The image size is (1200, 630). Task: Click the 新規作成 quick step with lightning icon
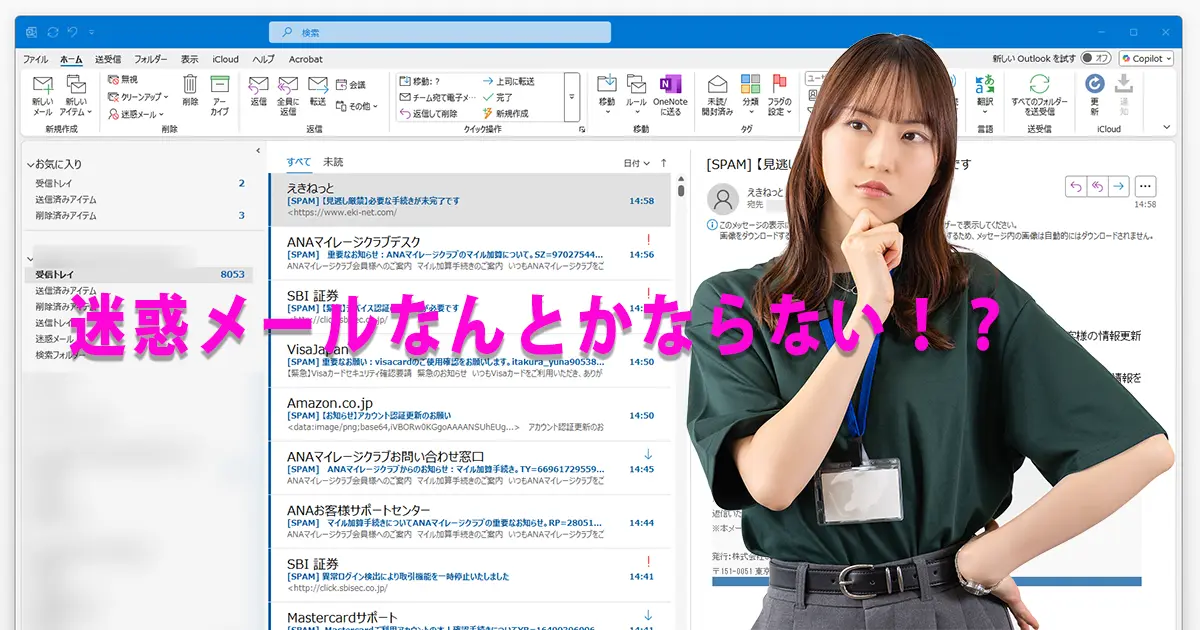pos(505,114)
